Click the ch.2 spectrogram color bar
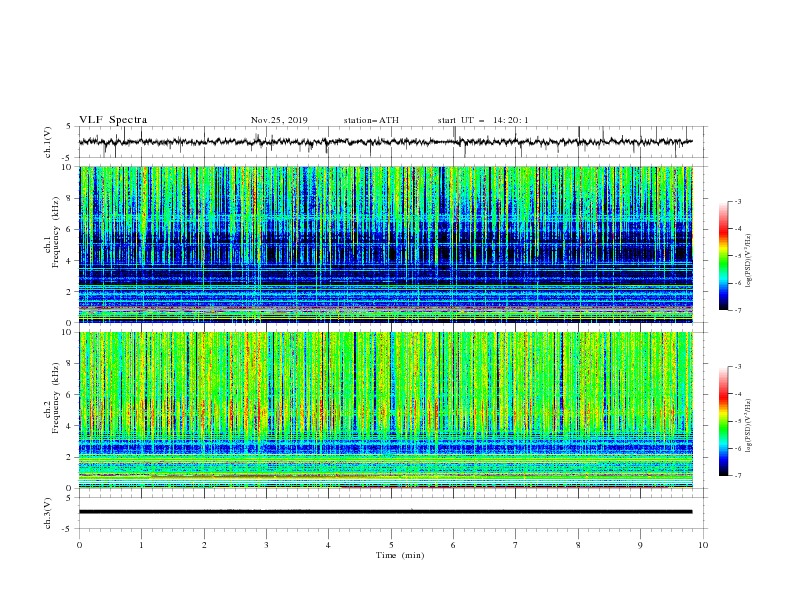 click(x=724, y=421)
